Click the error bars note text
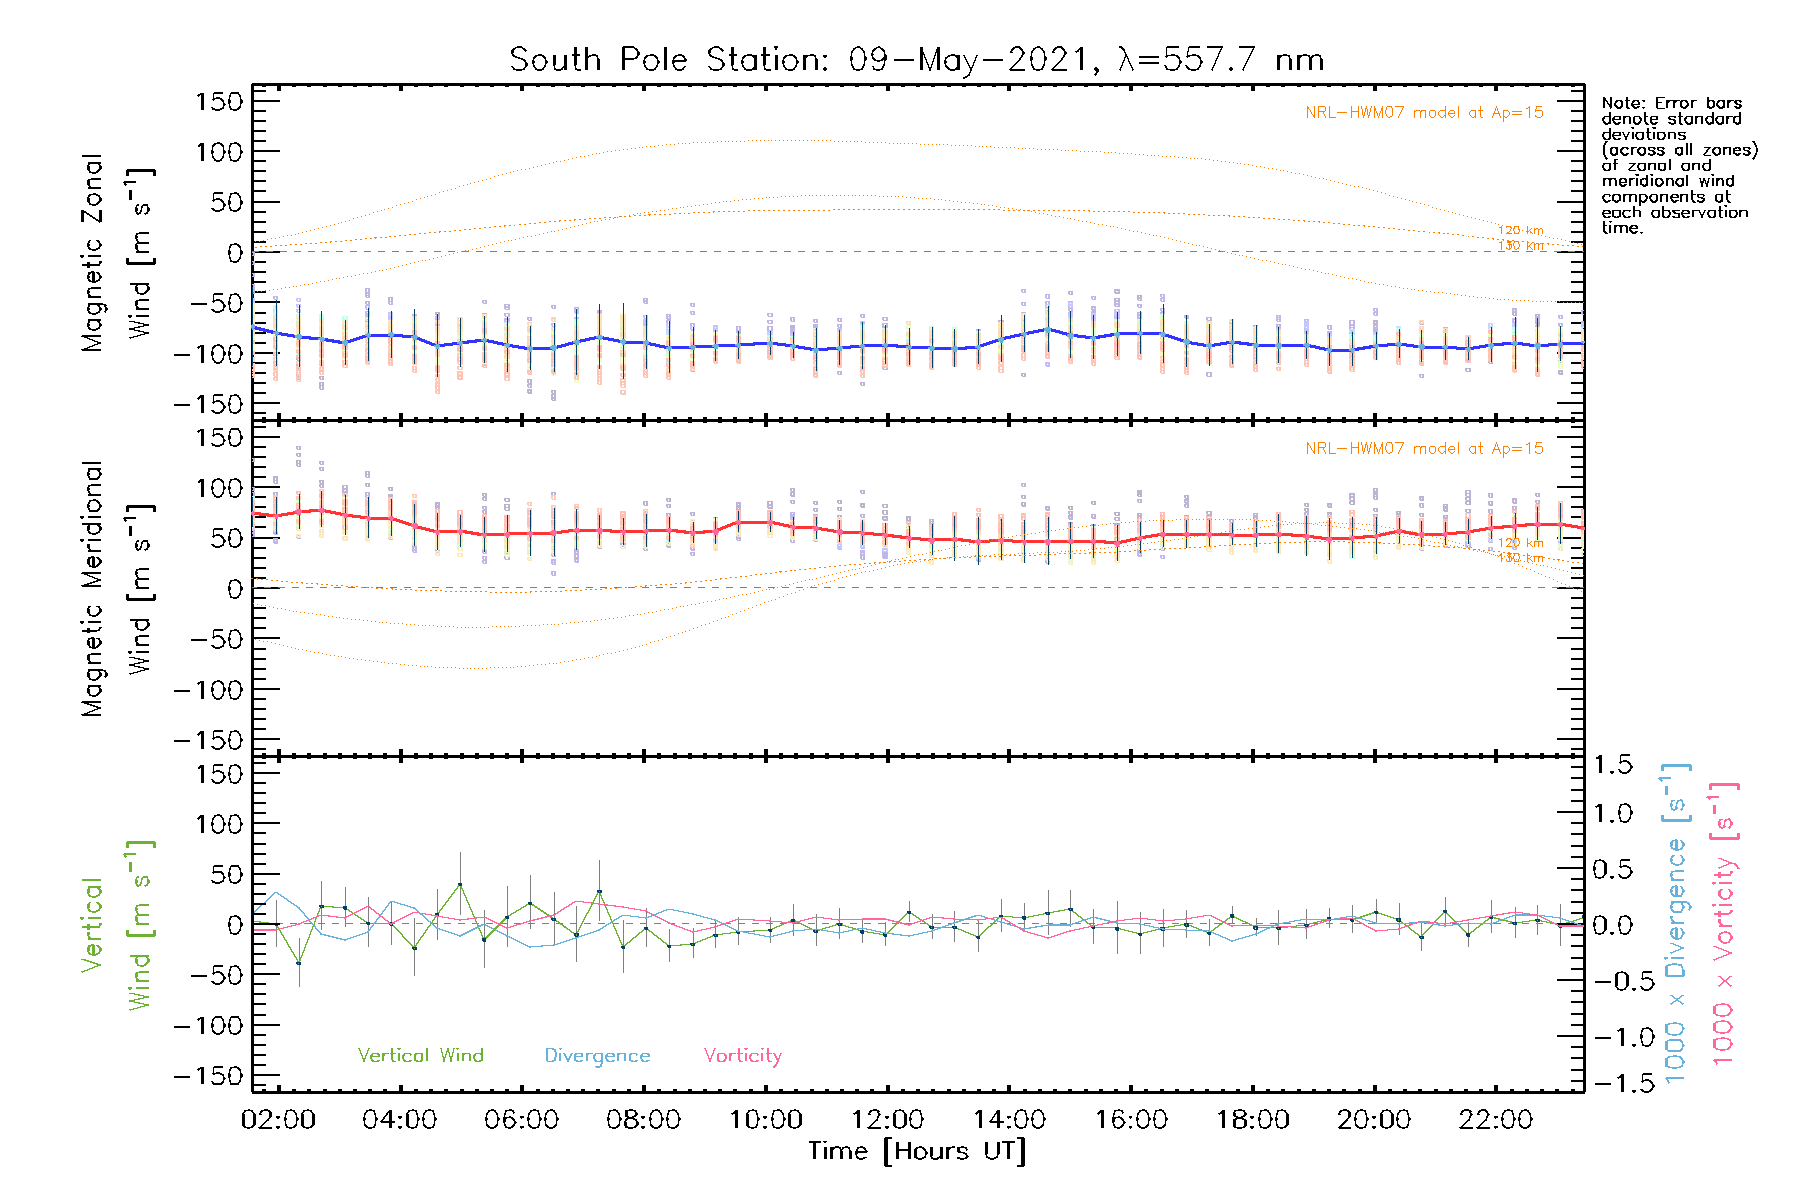The image size is (1800, 1200). coord(1678,165)
